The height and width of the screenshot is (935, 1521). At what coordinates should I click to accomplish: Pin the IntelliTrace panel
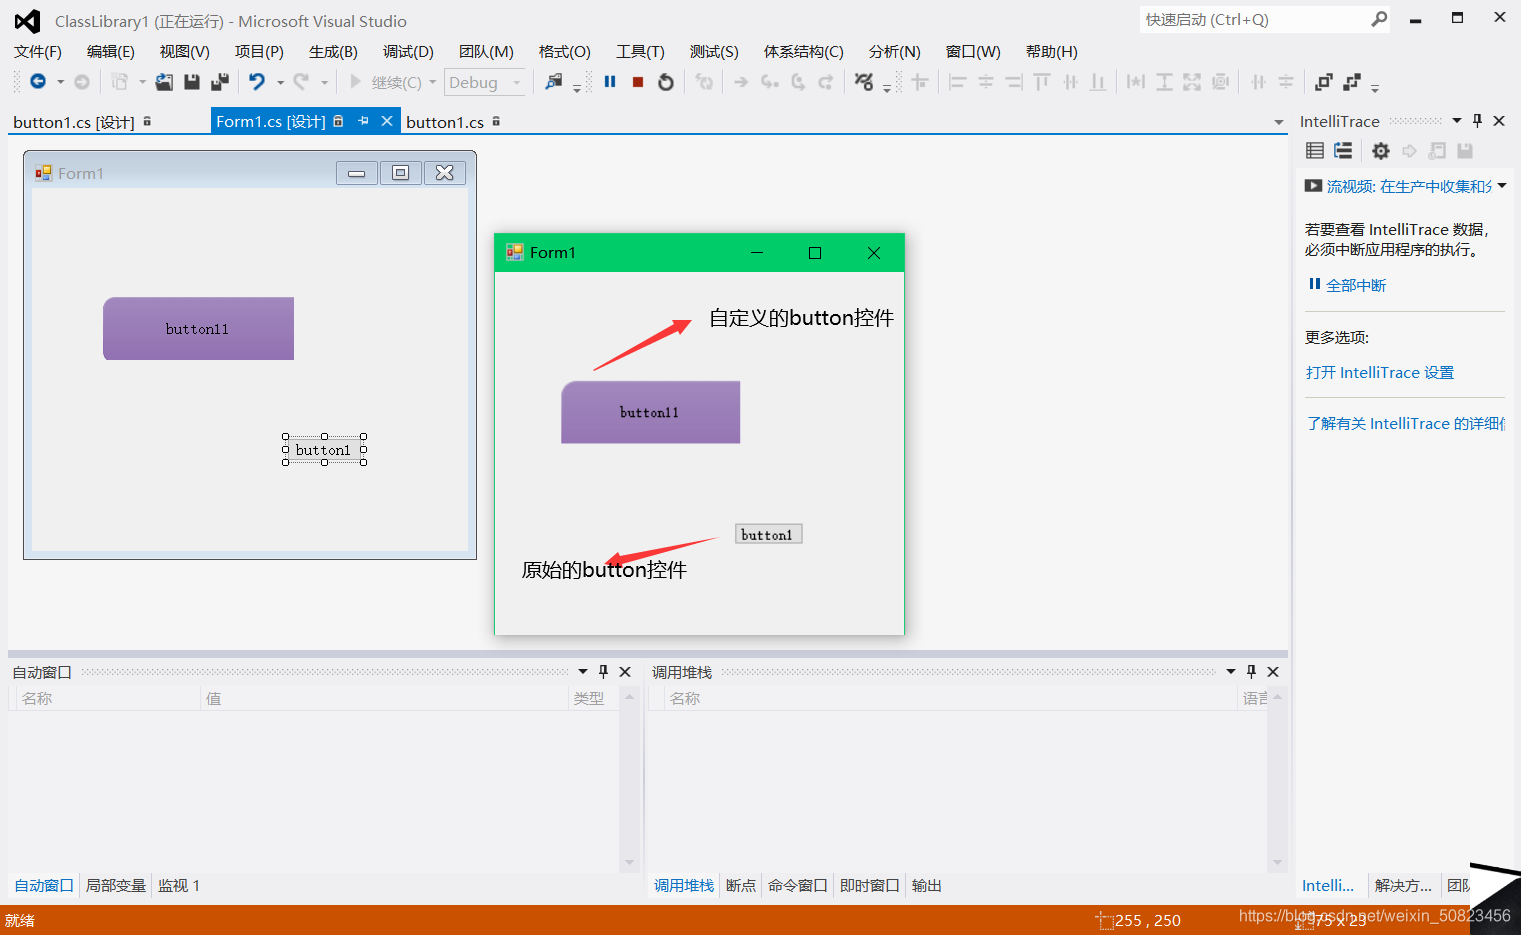(x=1477, y=121)
